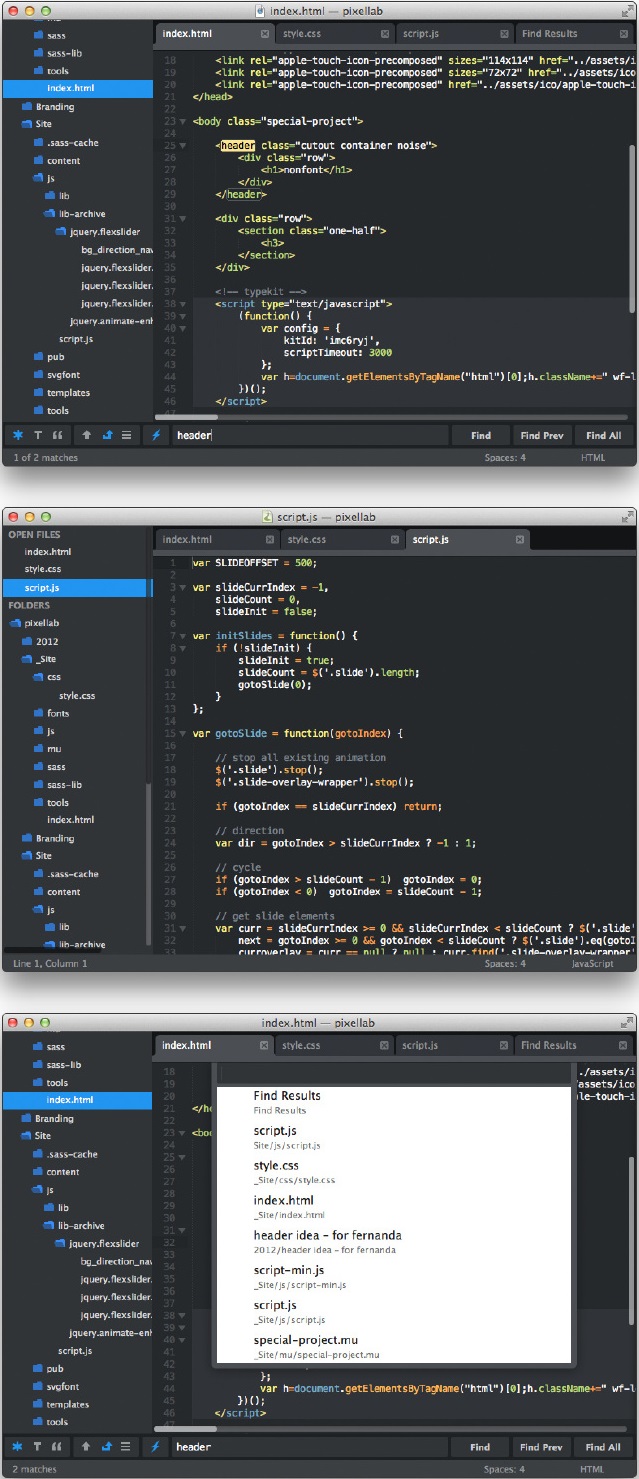This screenshot has height=1479, width=639.
Task: Click in-selection lines icon in '1 of 2 matches' window
Action: (x=126, y=435)
